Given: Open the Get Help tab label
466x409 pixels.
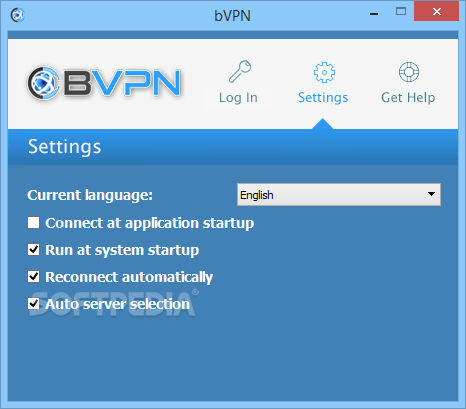Looking at the screenshot, I should [x=408, y=97].
